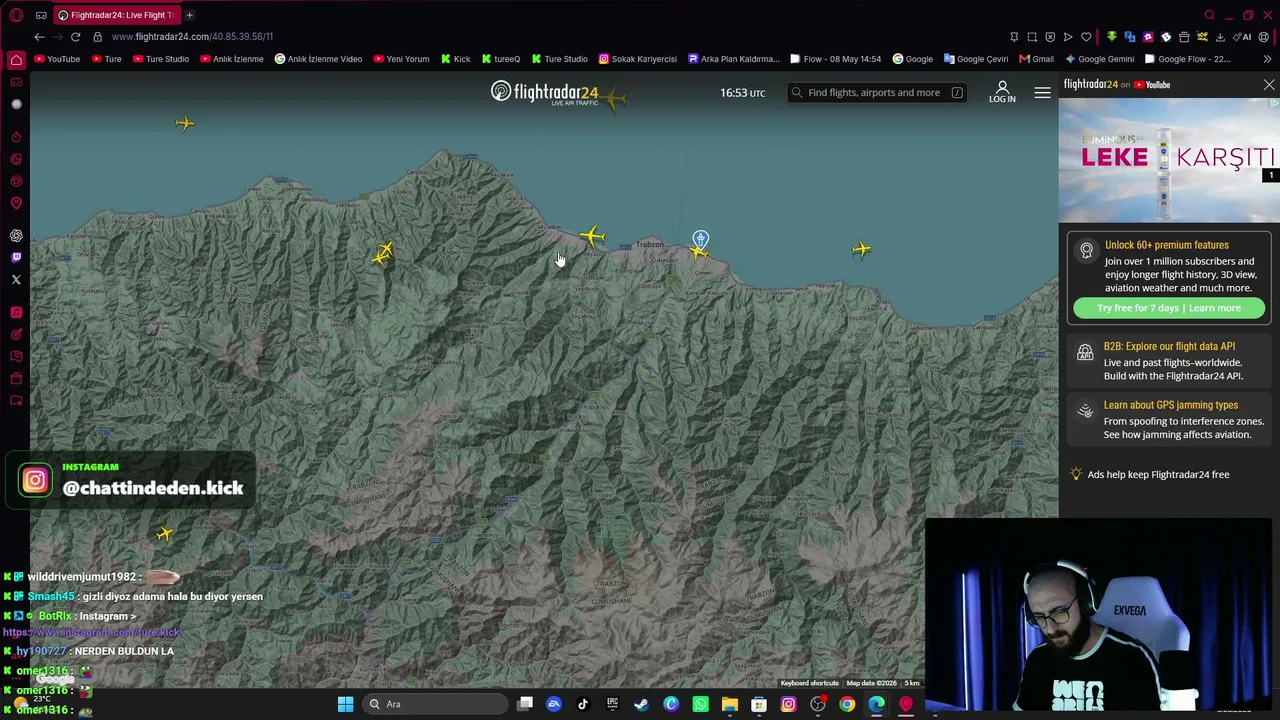Open B2B flight data API link

[x=1169, y=346]
